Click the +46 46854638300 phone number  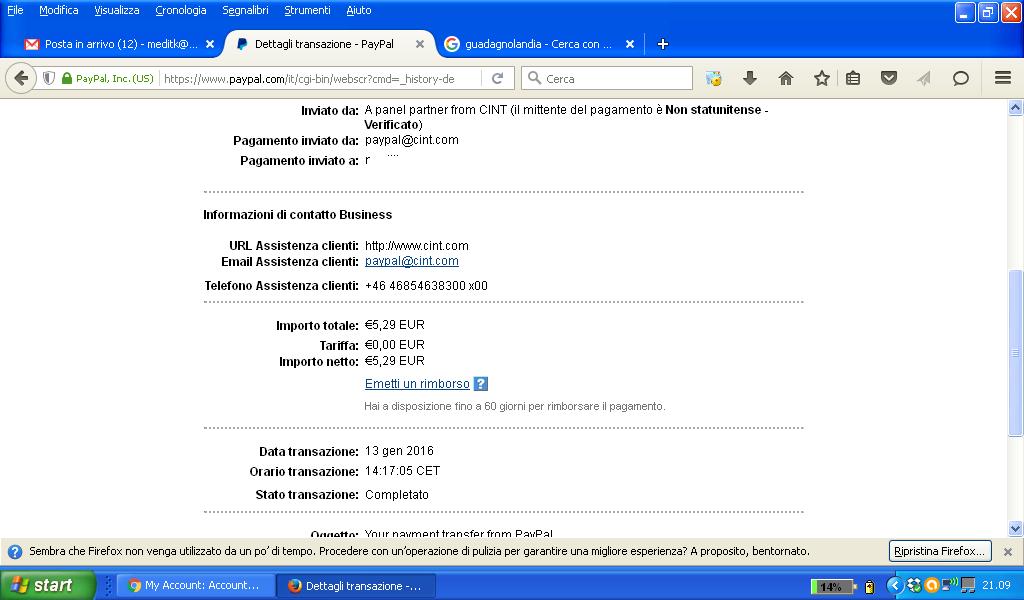(x=426, y=285)
